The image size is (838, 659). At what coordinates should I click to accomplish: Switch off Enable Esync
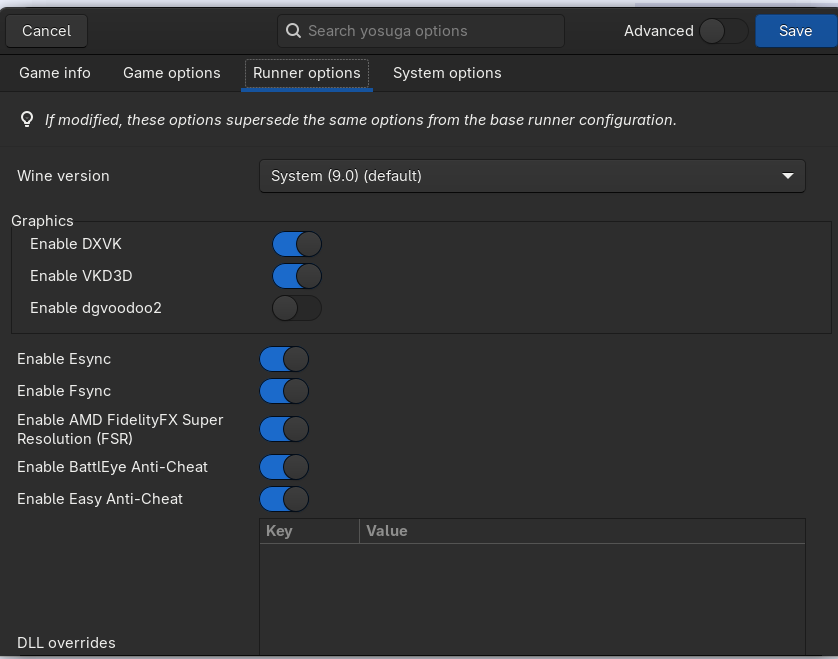click(x=284, y=359)
